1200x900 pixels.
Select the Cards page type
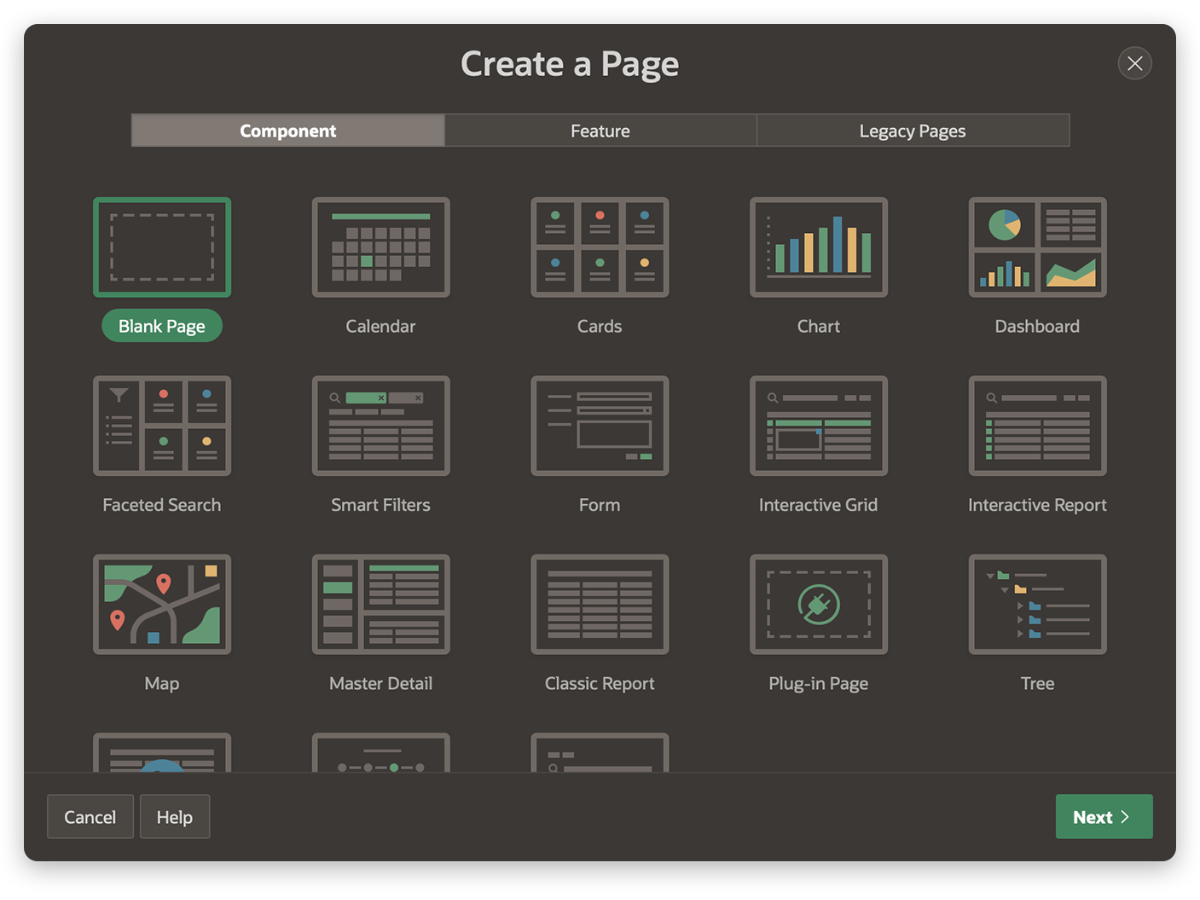click(600, 247)
